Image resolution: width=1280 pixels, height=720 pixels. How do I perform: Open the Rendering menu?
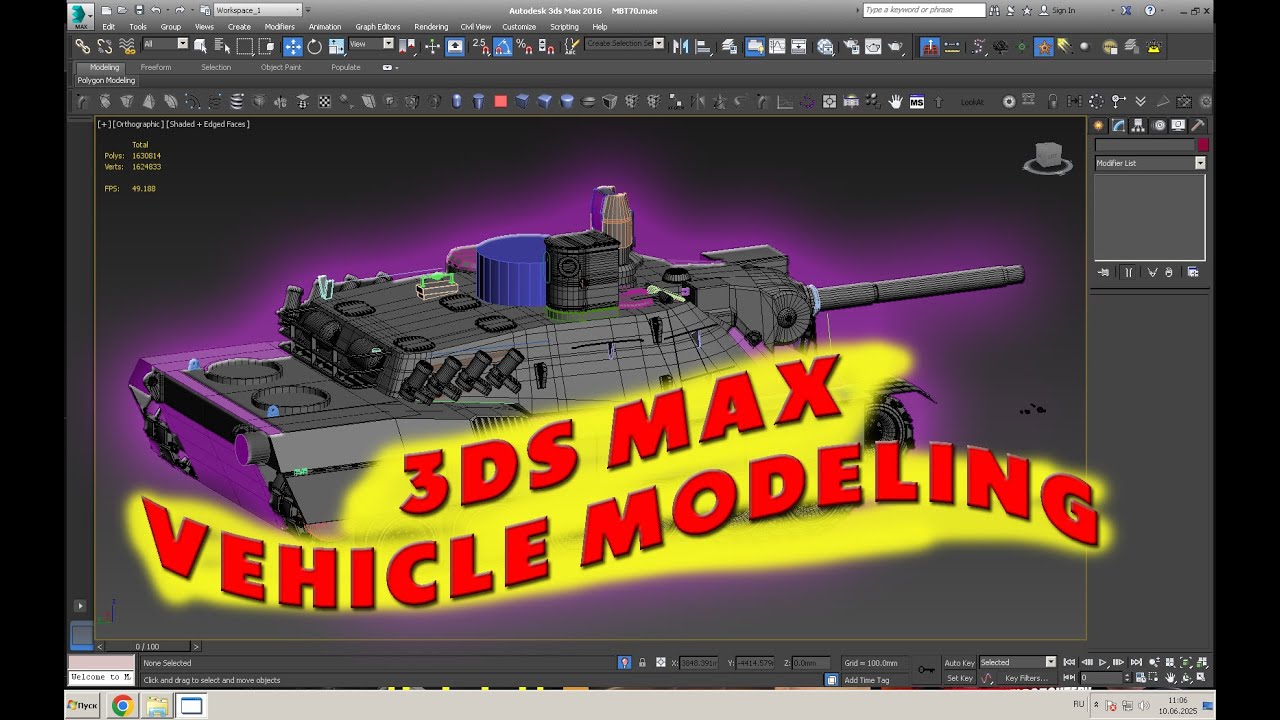[431, 27]
